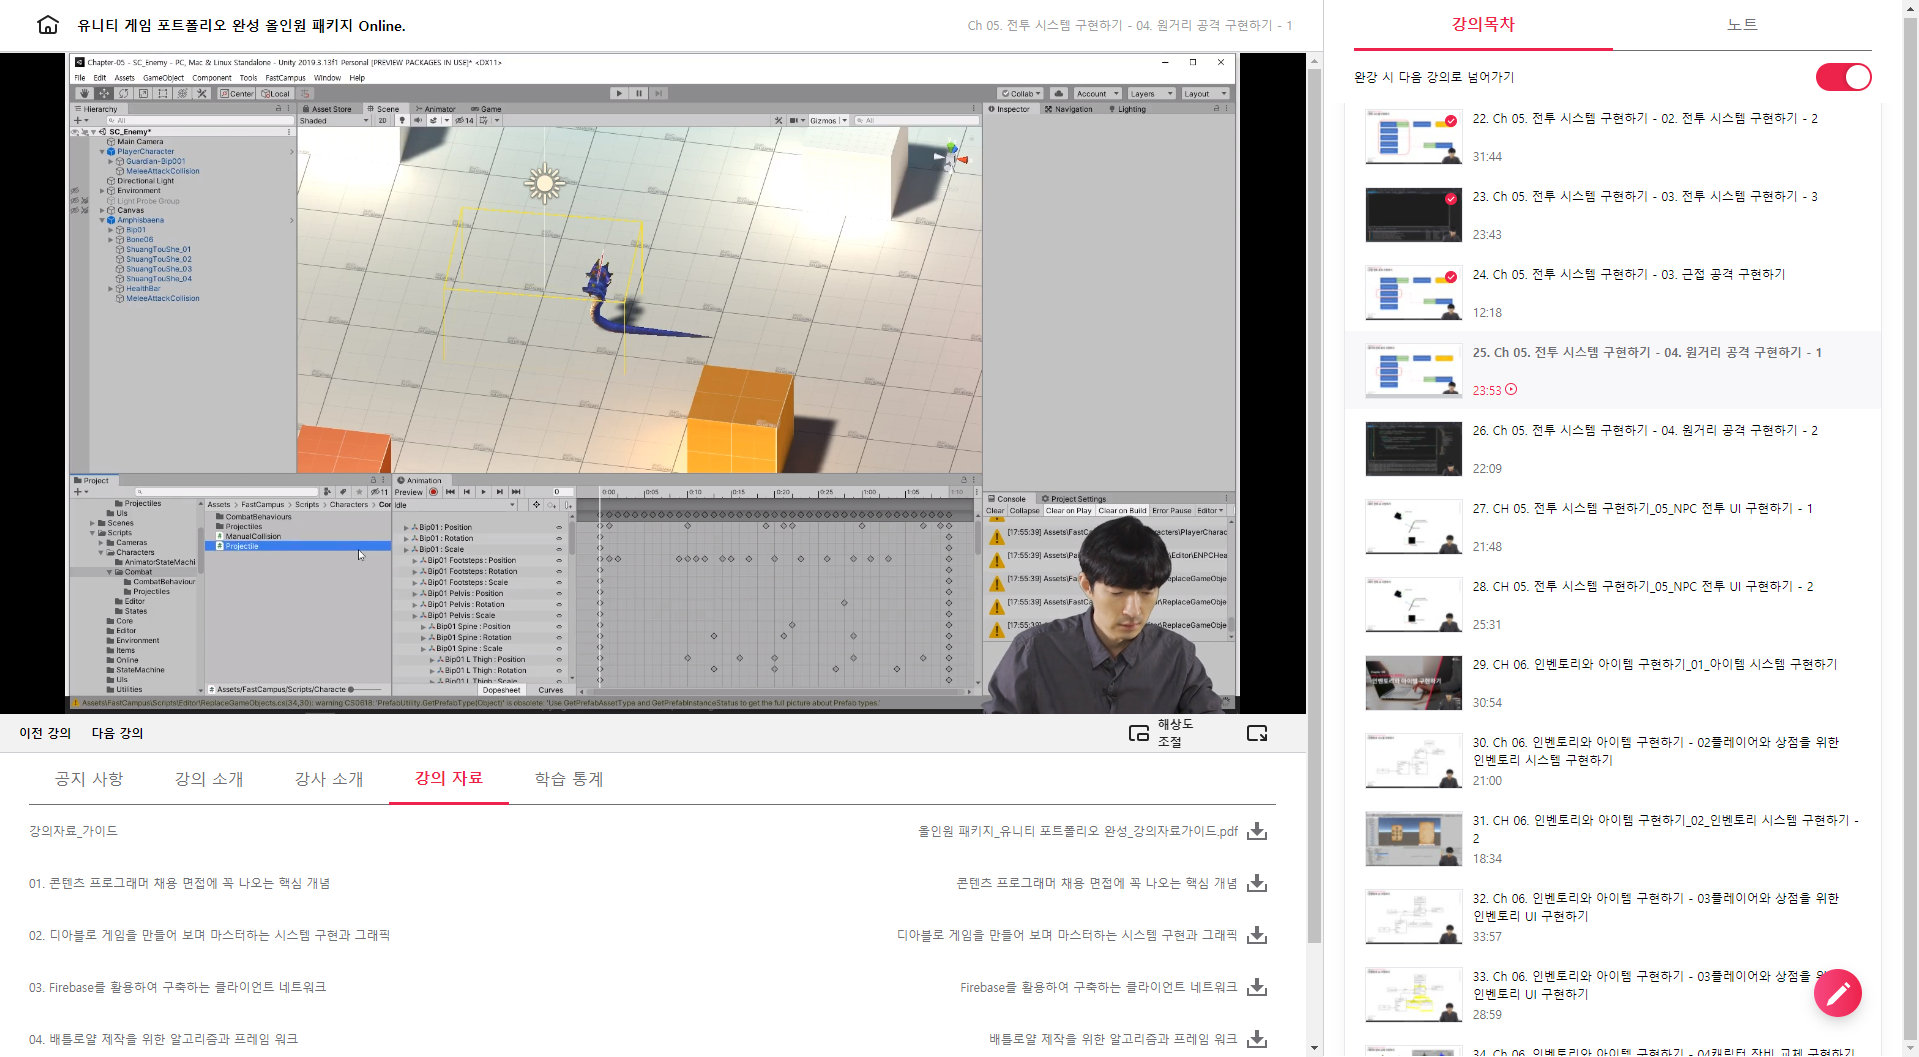Click the orientation gizmo in Scene view

click(951, 156)
